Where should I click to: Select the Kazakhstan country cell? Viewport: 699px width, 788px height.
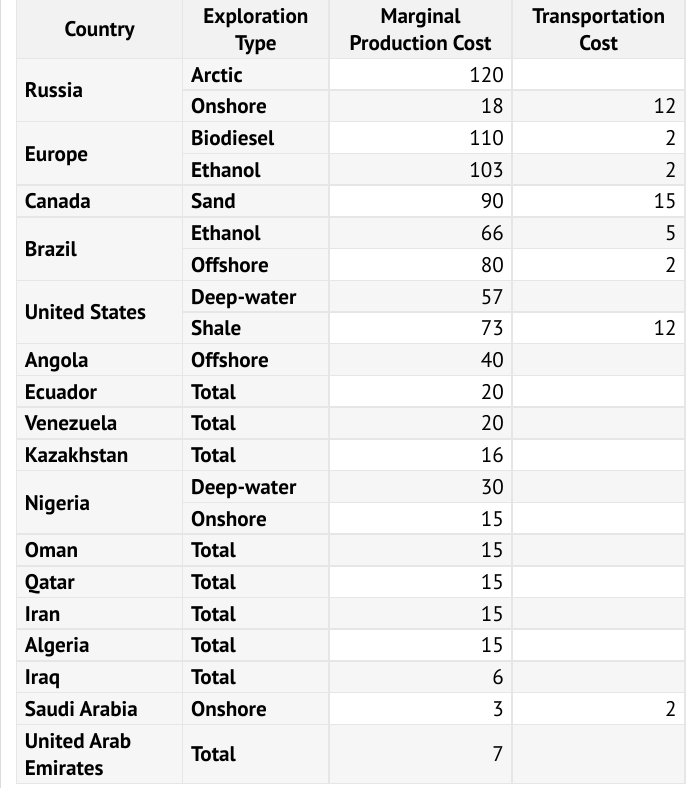(76, 455)
